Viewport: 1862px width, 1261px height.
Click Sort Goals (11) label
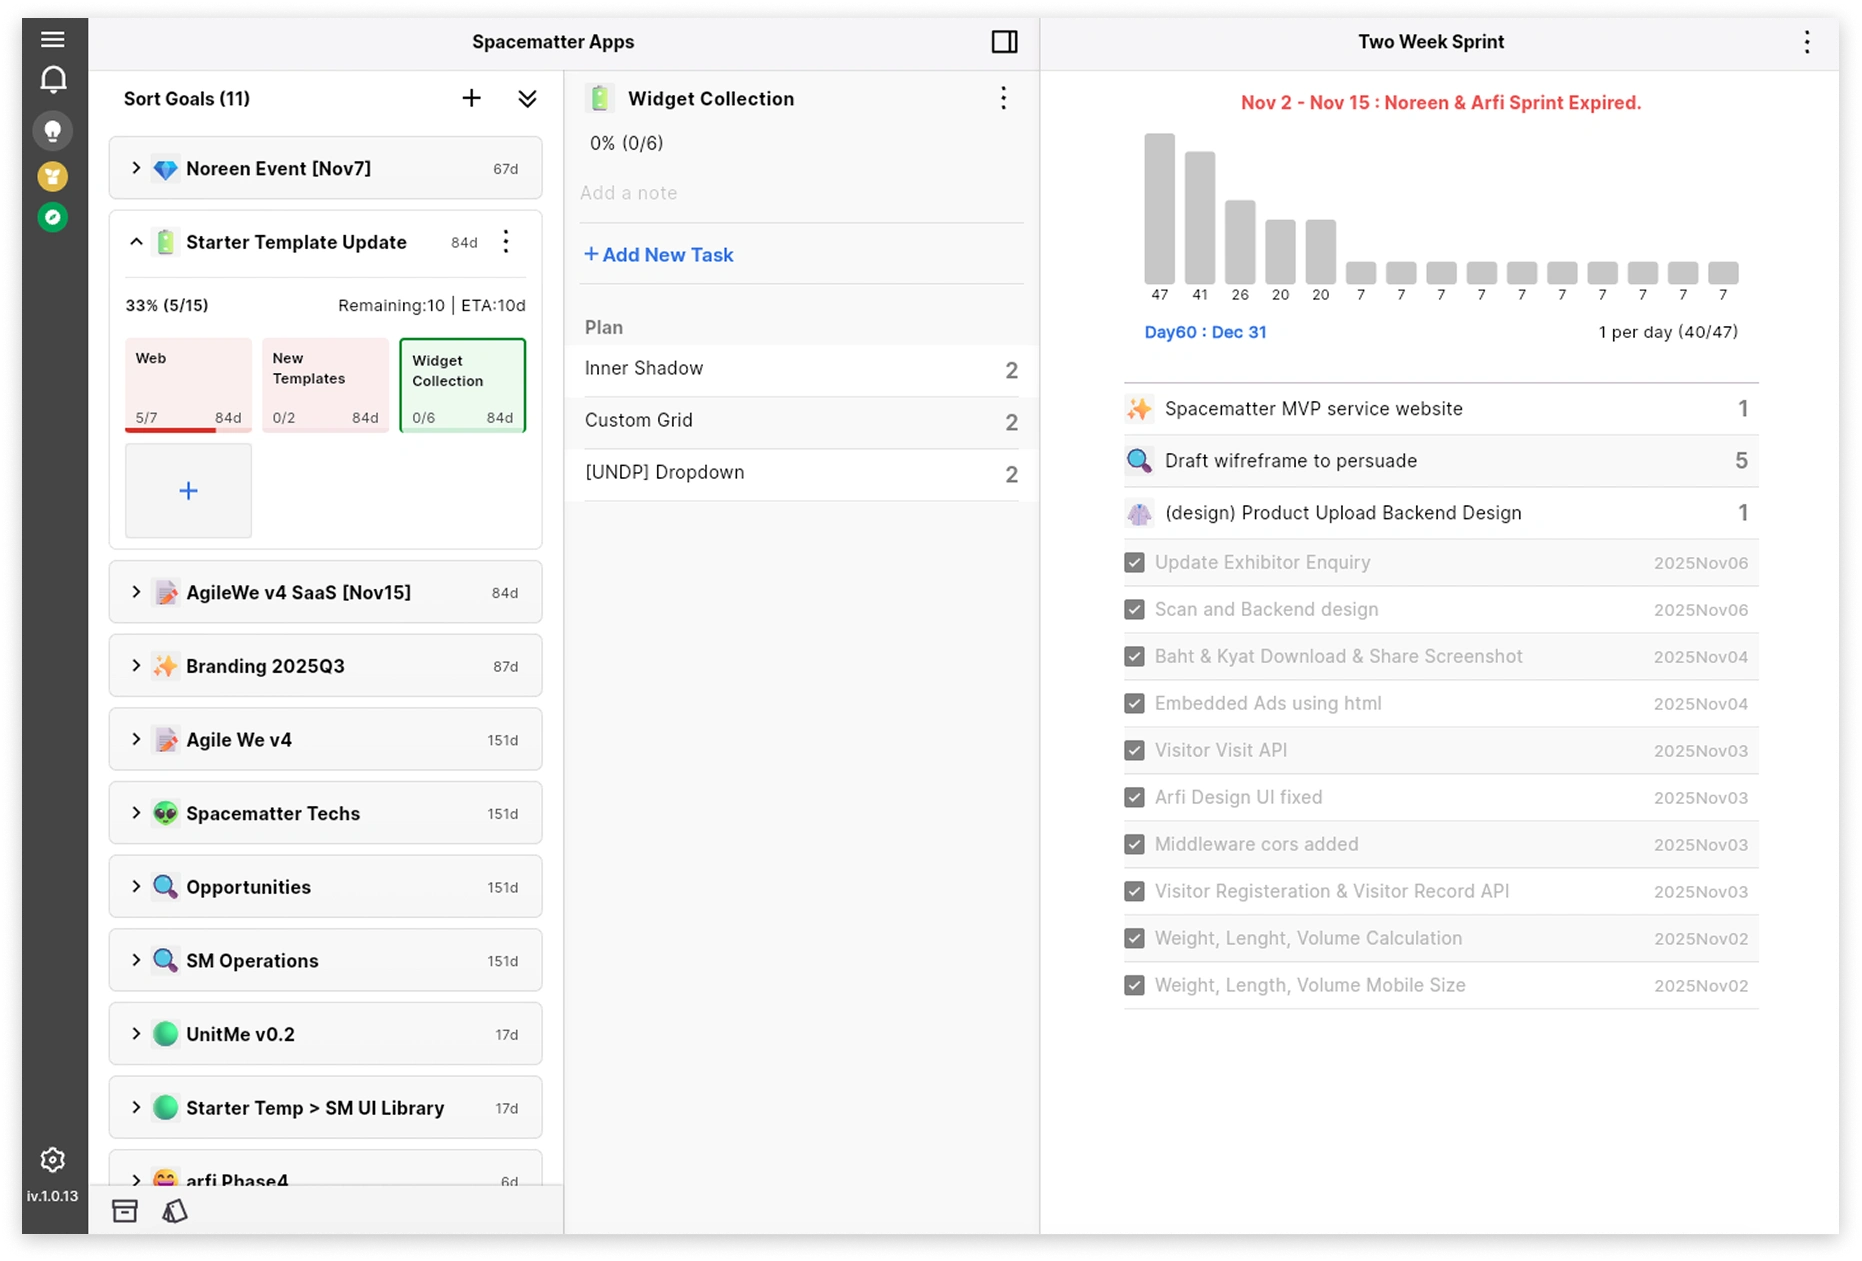coord(187,99)
